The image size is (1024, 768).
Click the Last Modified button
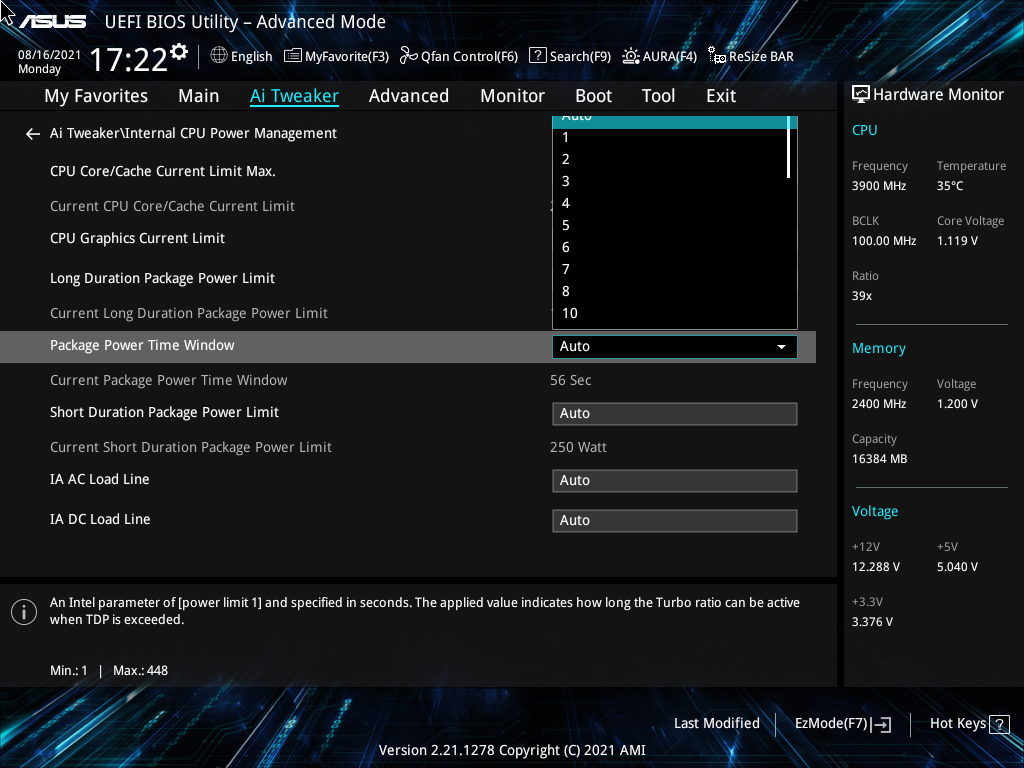[x=716, y=724]
